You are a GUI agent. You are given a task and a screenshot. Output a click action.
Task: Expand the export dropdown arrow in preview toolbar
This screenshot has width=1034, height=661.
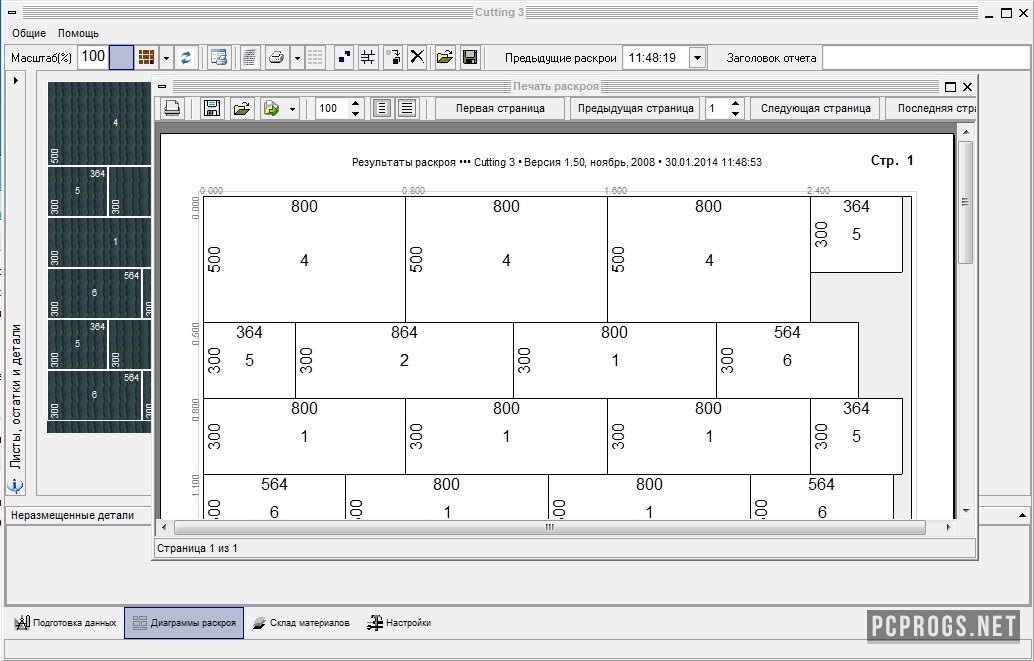tap(292, 108)
